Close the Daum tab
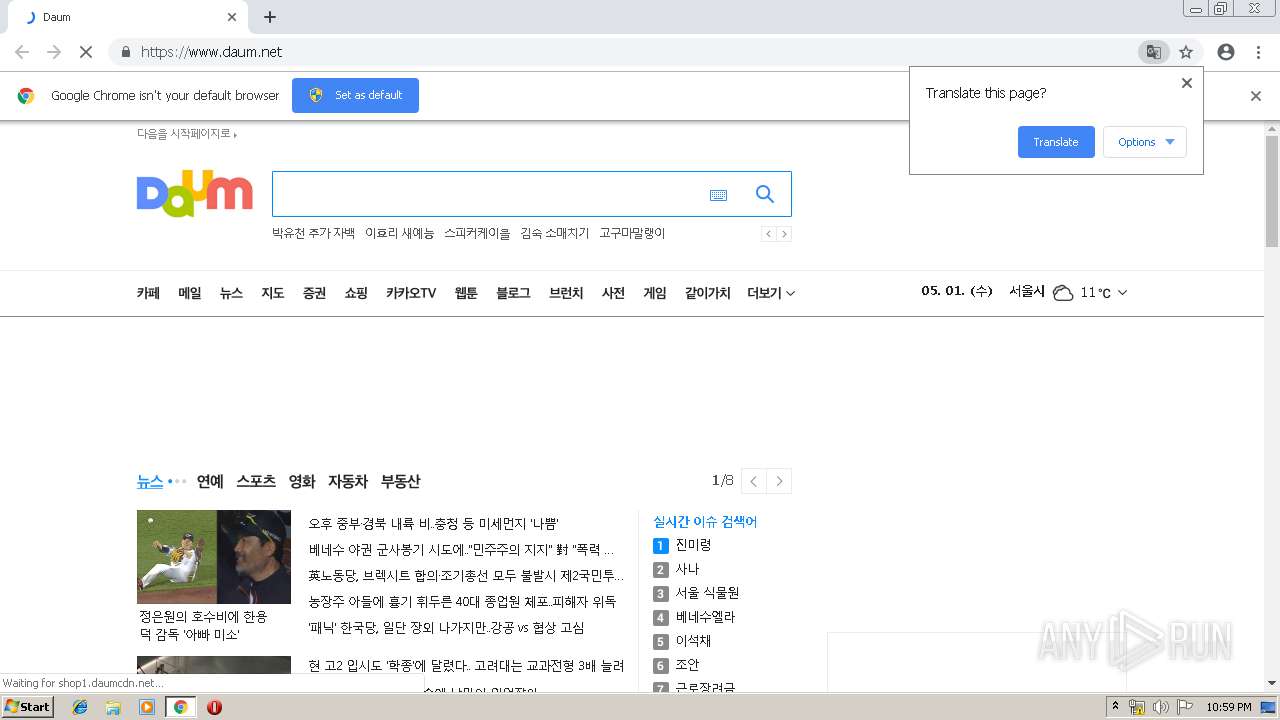The height and width of the screenshot is (720, 1280). 232,17
